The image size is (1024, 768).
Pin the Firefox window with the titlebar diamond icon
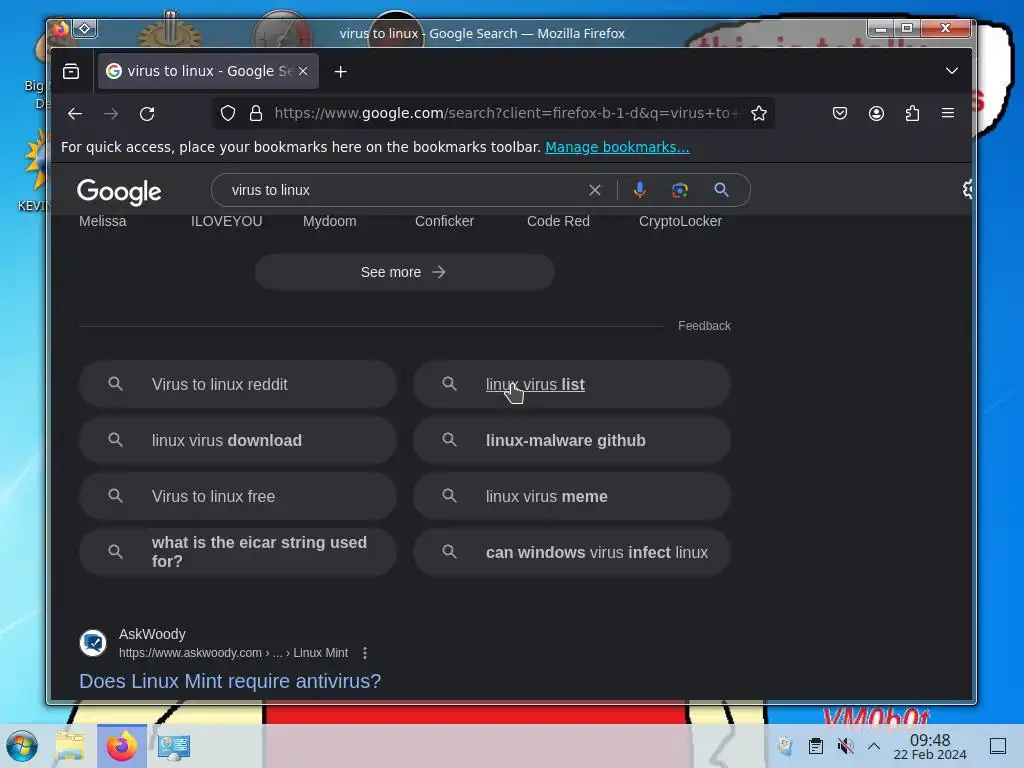(x=85, y=29)
